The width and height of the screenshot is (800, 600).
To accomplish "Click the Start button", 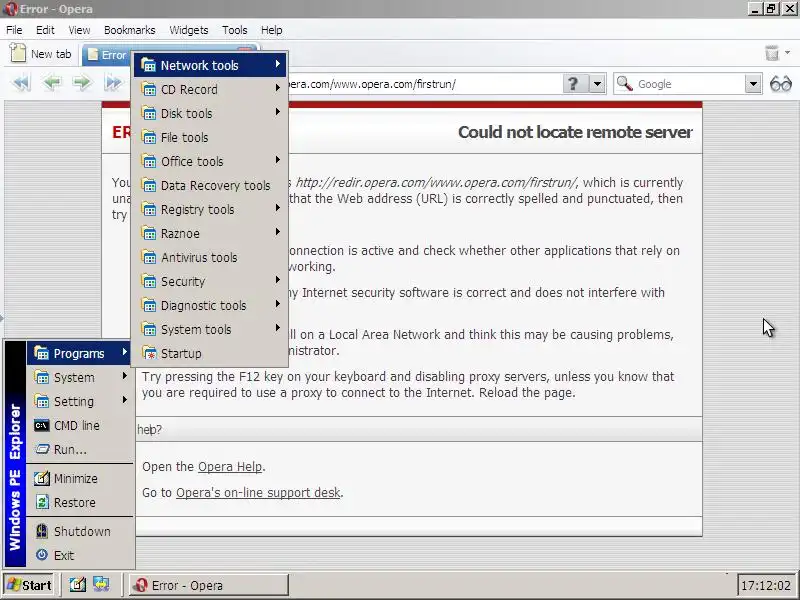I will (x=29, y=585).
